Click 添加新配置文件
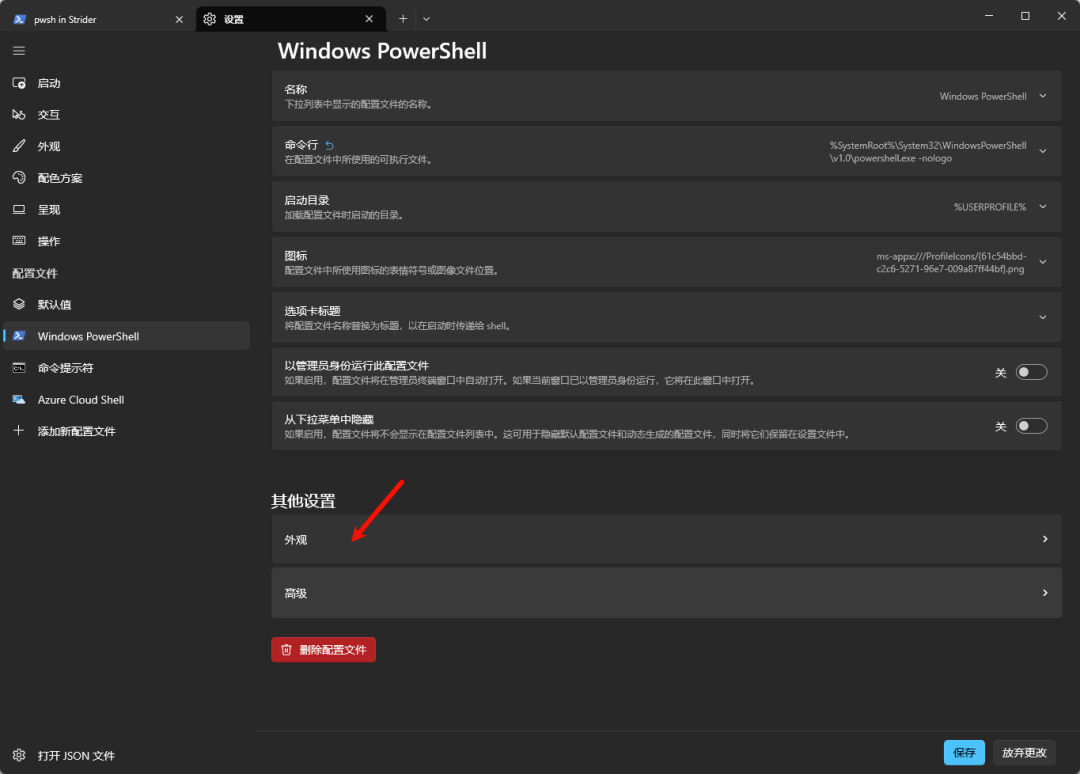The image size is (1080, 774). coord(127,431)
